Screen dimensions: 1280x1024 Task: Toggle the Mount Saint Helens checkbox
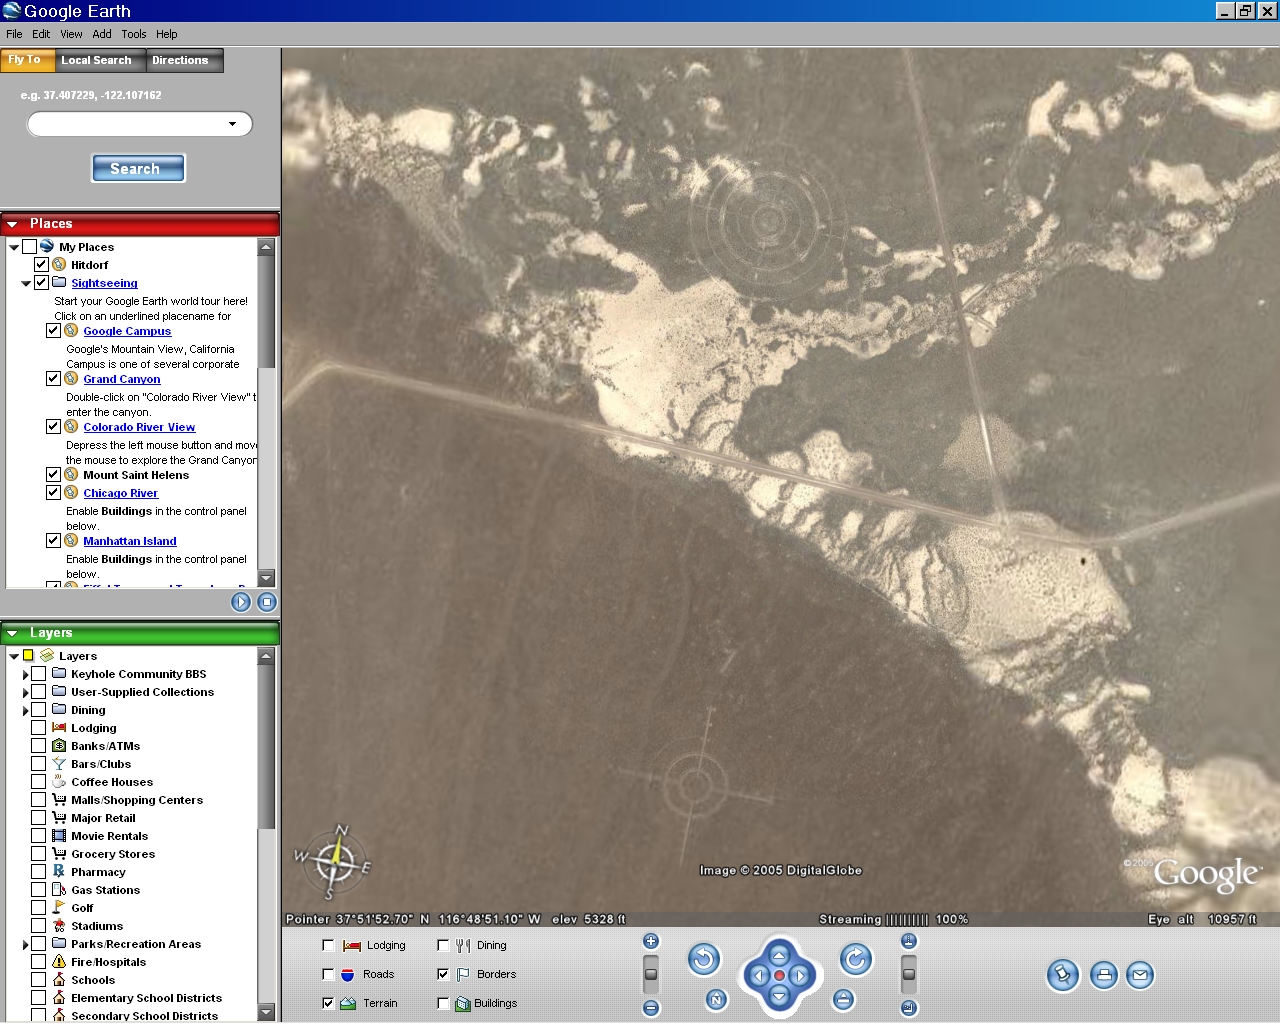pyautogui.click(x=53, y=475)
